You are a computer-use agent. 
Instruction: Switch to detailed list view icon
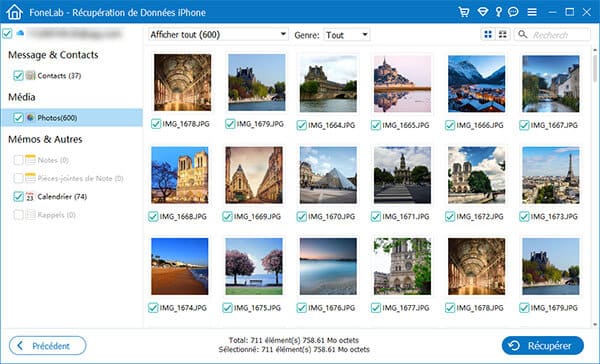click(x=502, y=35)
